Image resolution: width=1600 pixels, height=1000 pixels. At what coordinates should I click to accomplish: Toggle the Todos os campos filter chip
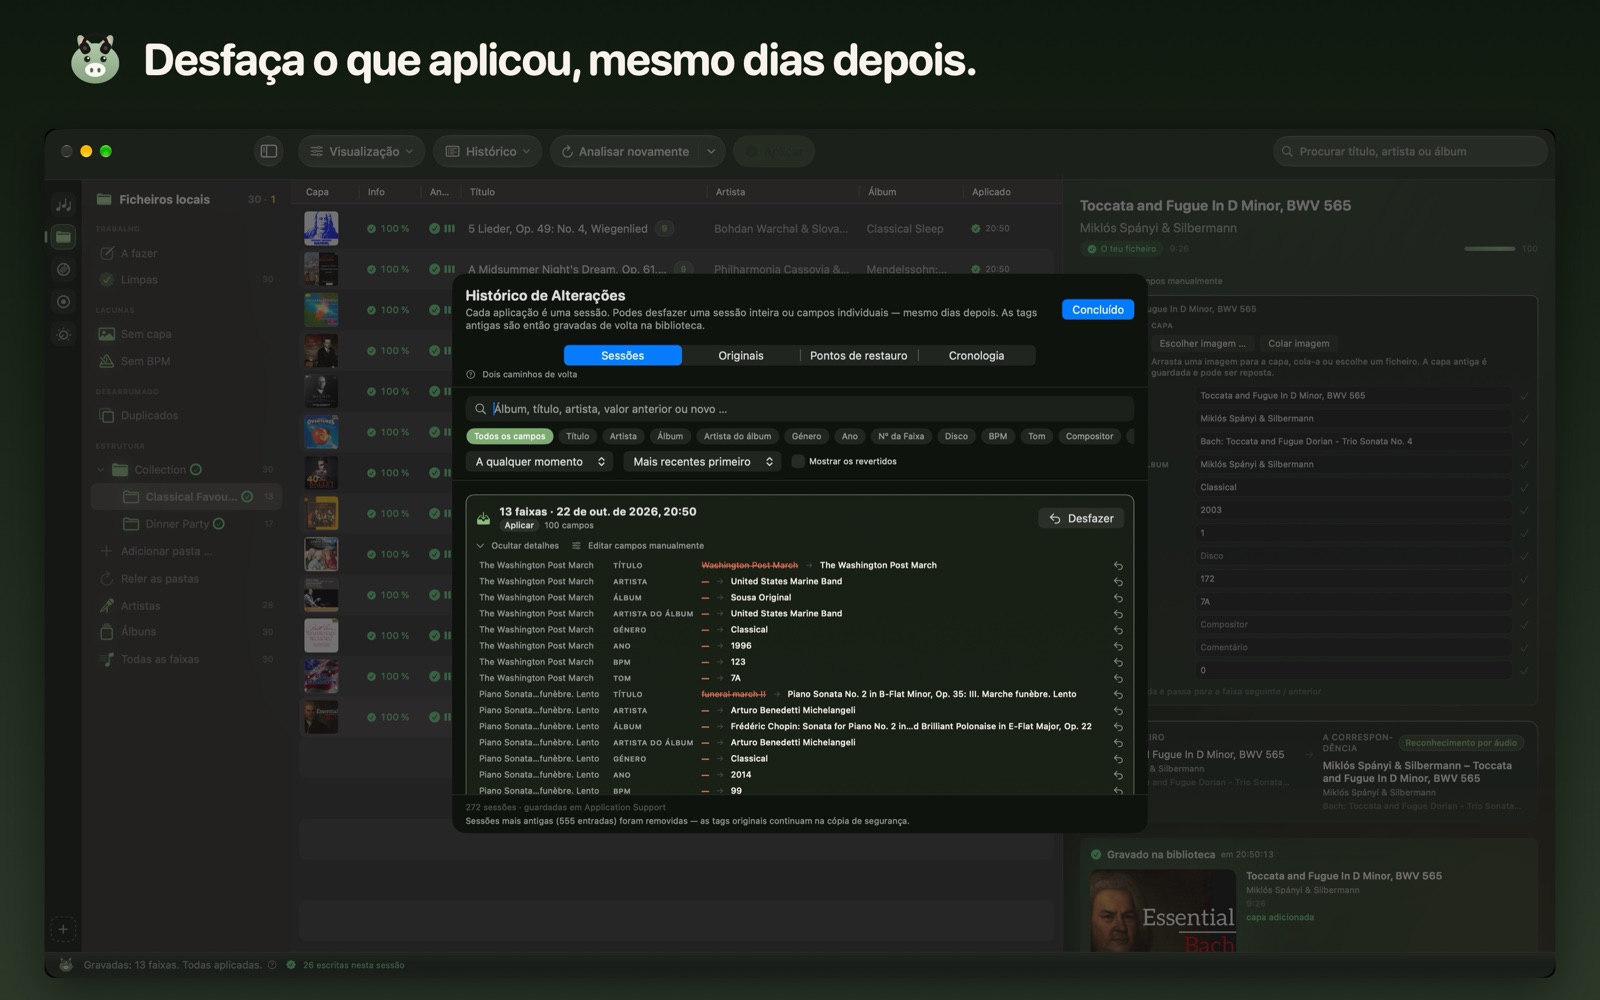tap(510, 436)
